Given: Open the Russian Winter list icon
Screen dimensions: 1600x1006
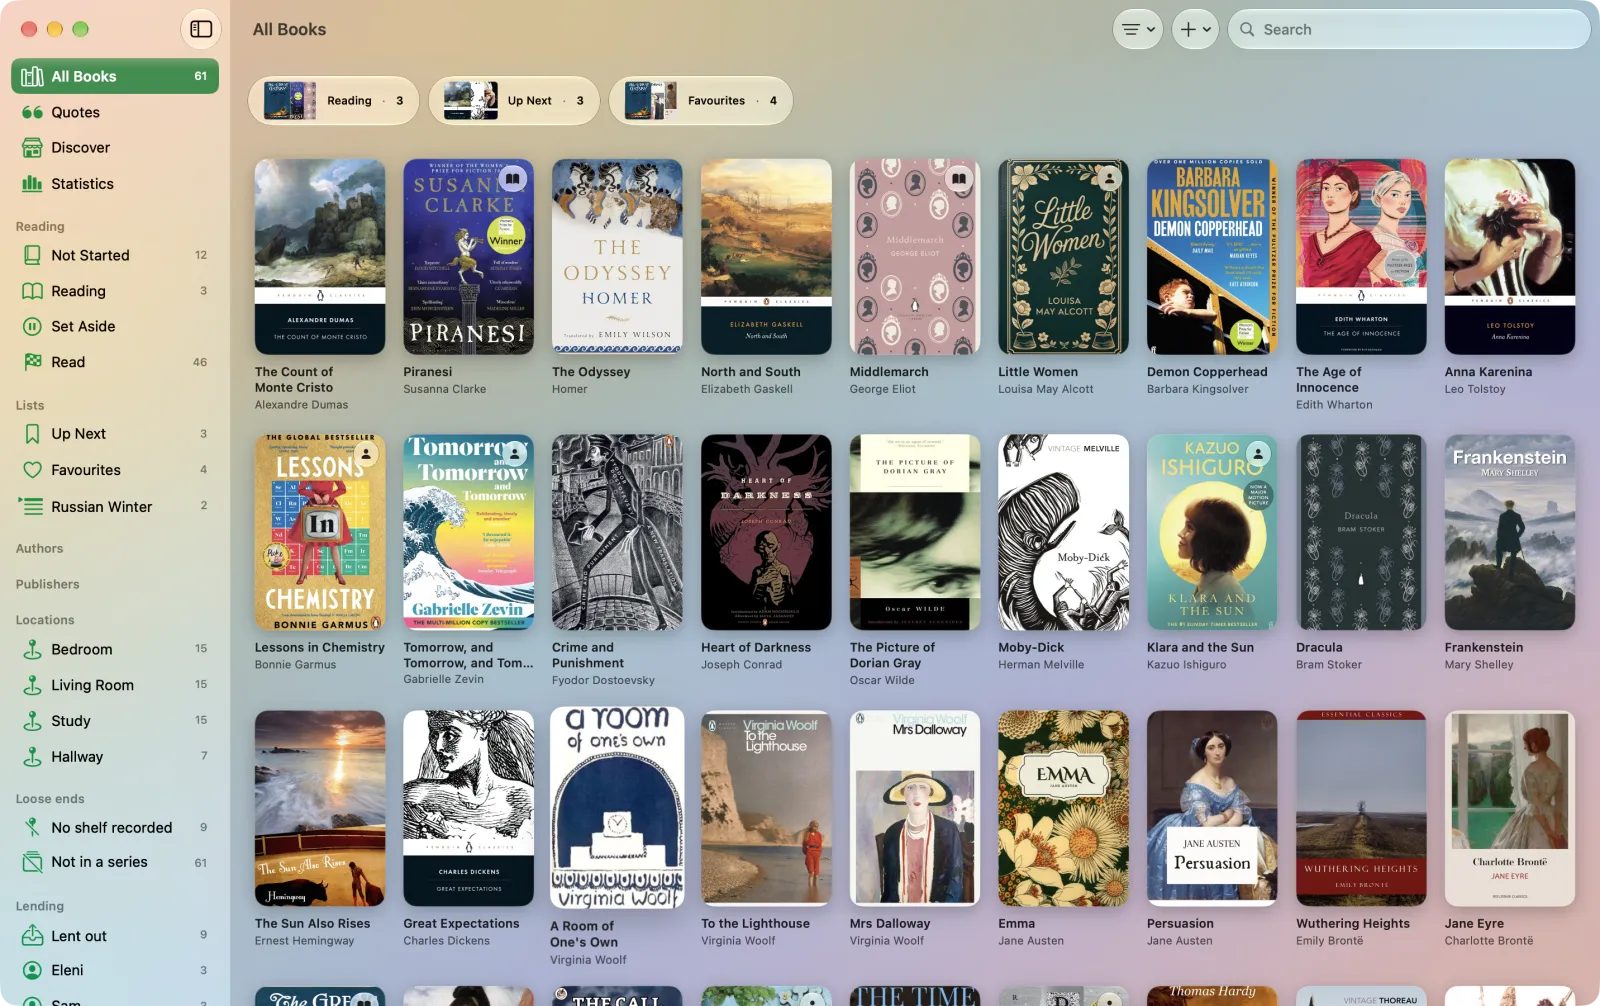Looking at the screenshot, I should (32, 507).
